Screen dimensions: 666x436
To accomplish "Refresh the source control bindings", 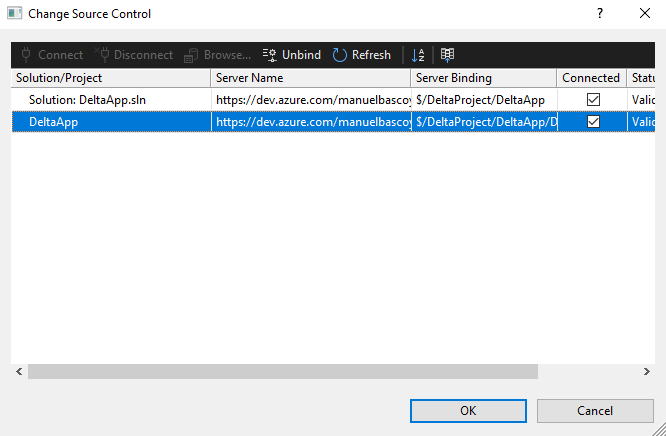I will [361, 55].
